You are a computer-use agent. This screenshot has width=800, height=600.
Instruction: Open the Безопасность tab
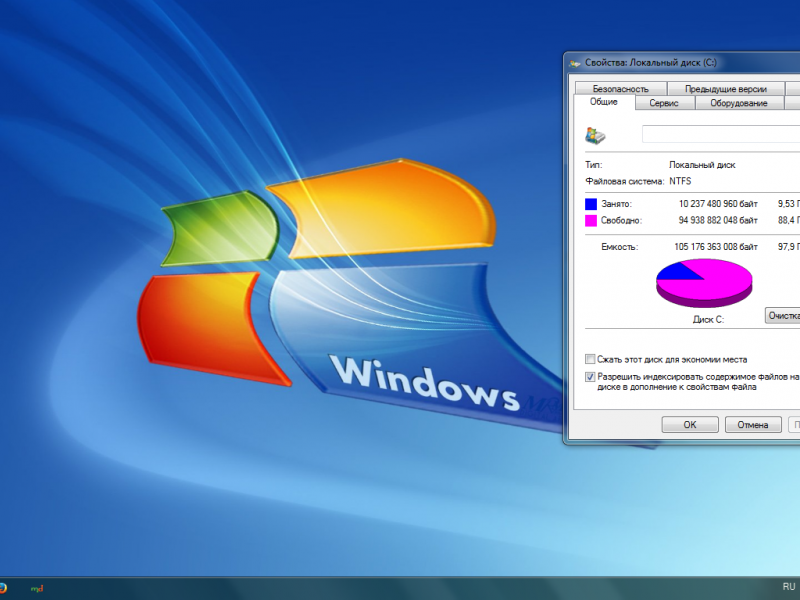point(620,89)
